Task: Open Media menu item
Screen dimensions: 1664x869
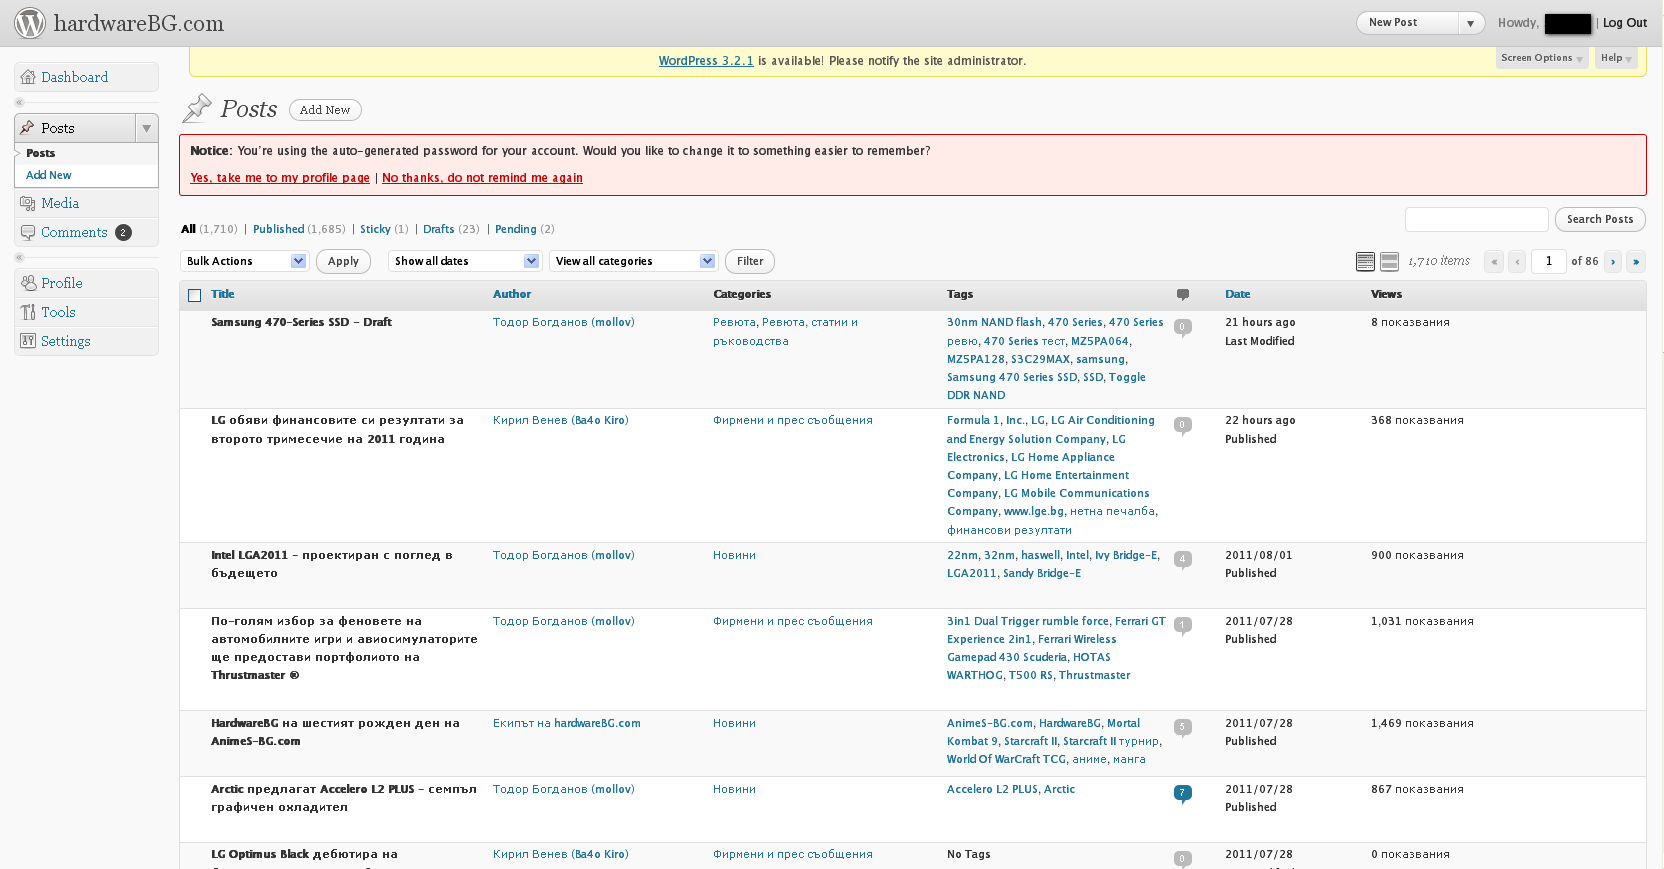Action: [x=60, y=203]
